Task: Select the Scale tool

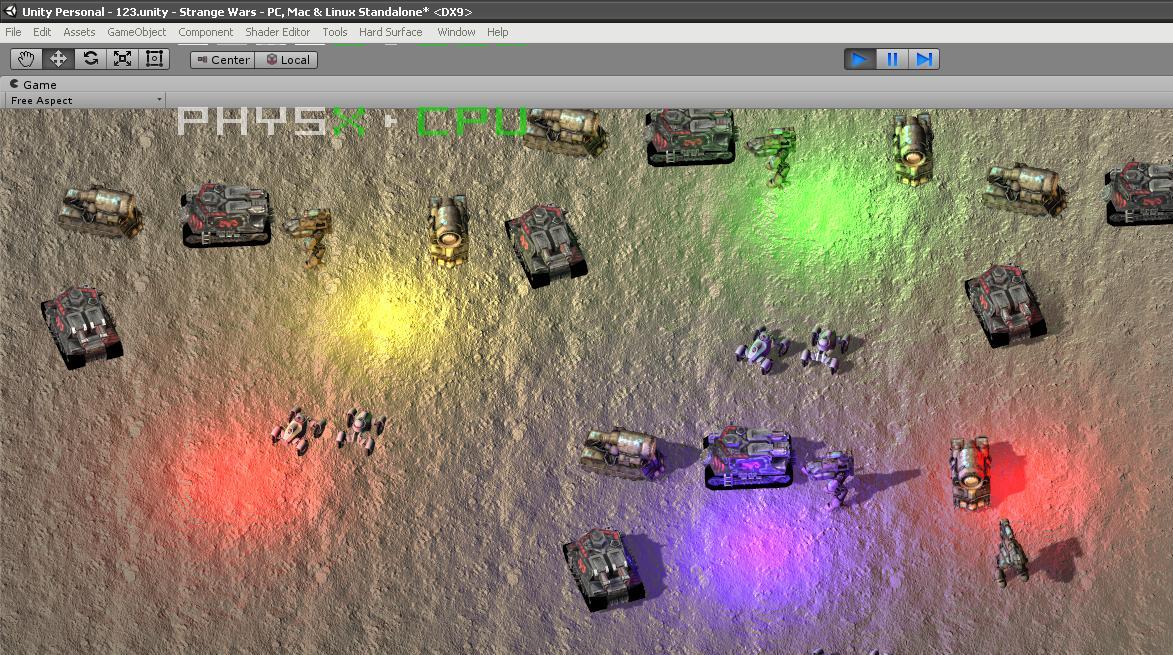Action: pos(122,59)
